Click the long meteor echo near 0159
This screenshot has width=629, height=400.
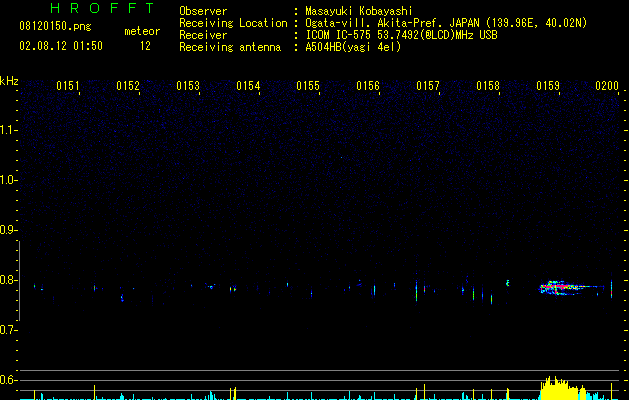(572, 288)
